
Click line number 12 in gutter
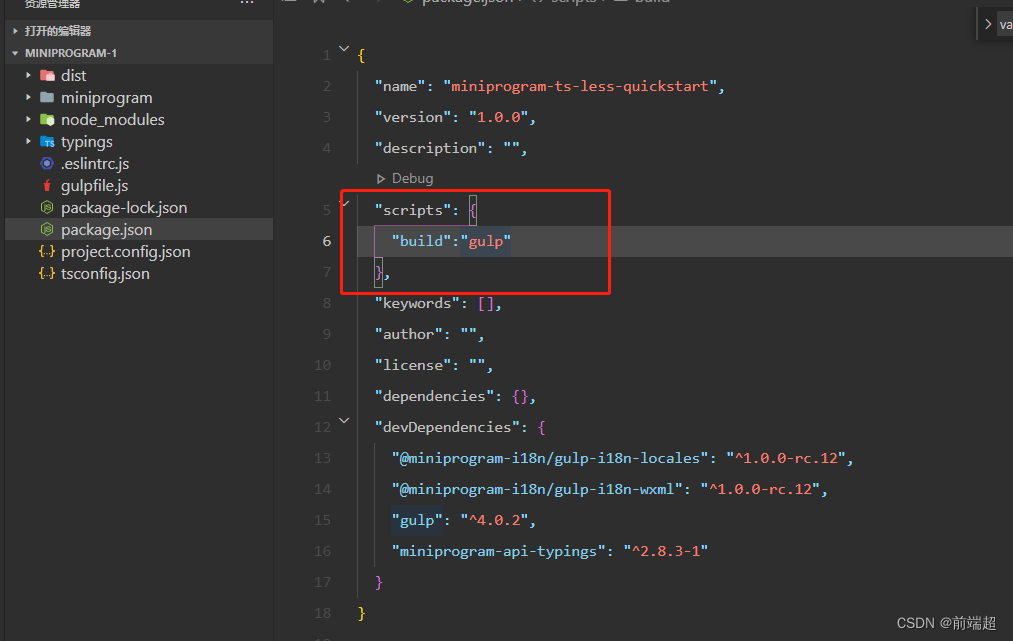[322, 427]
